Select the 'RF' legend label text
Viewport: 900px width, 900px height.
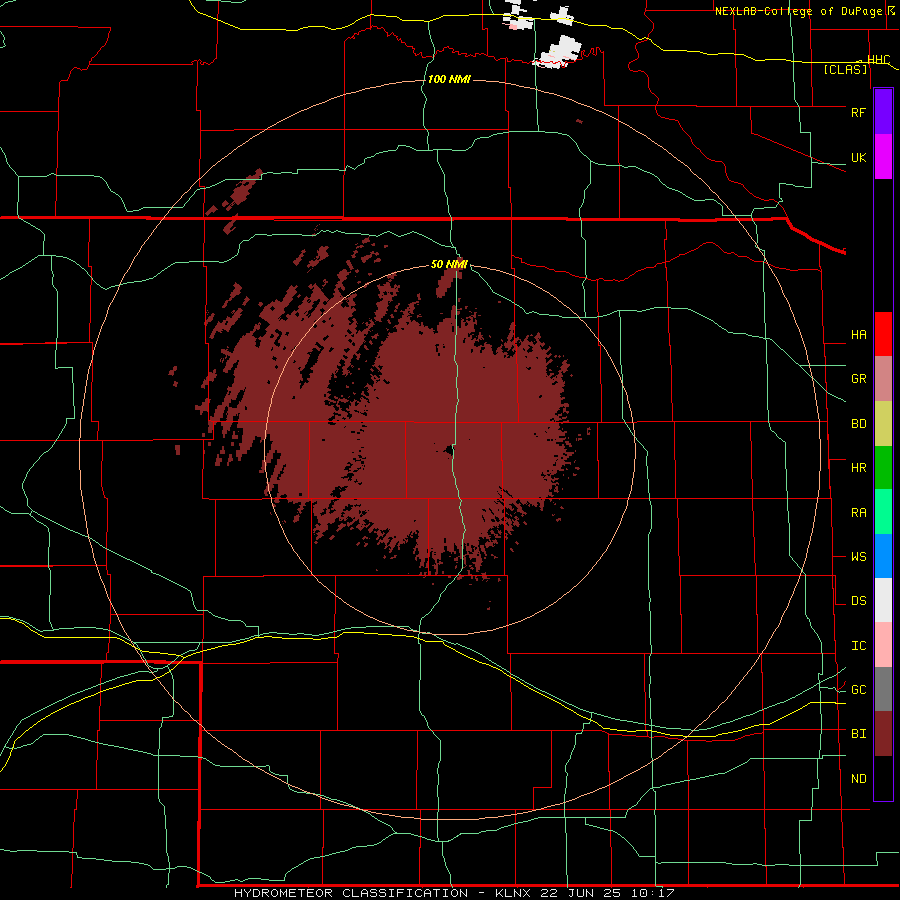click(858, 112)
